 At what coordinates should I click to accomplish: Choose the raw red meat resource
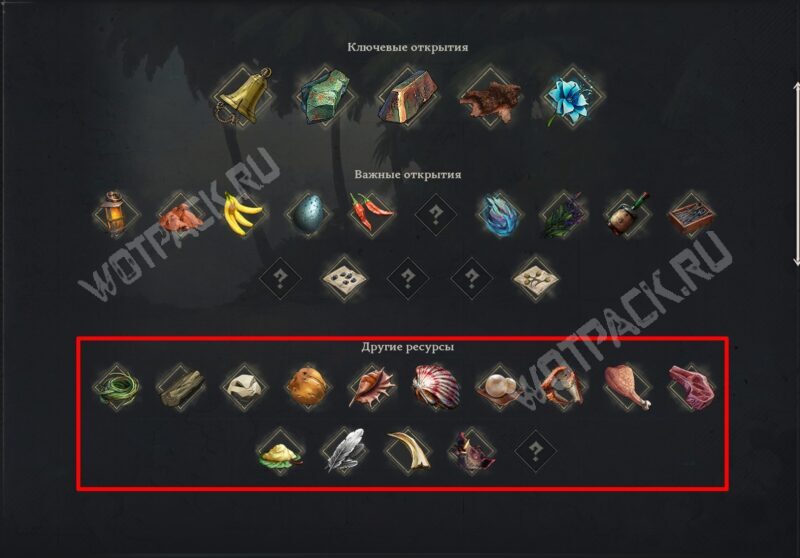[x=691, y=386]
